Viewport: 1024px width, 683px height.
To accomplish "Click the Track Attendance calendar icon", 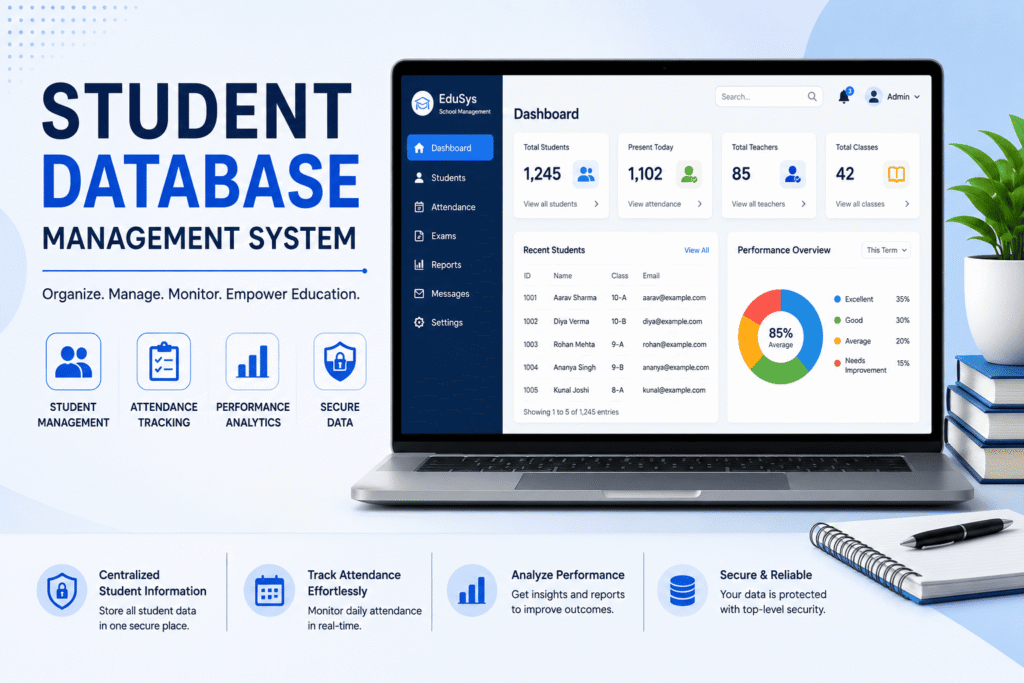I will pos(269,590).
